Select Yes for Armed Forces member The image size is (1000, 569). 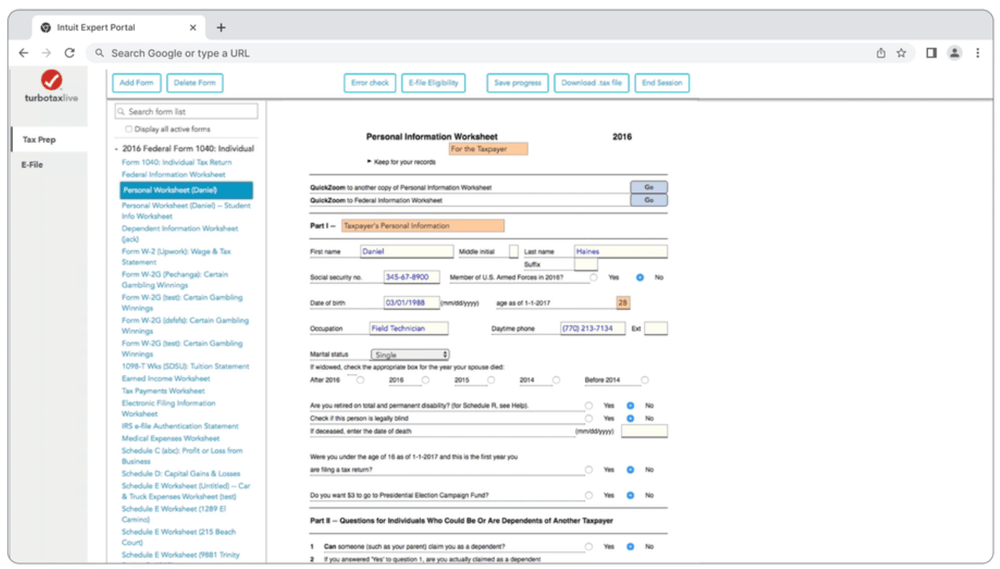[x=594, y=277]
